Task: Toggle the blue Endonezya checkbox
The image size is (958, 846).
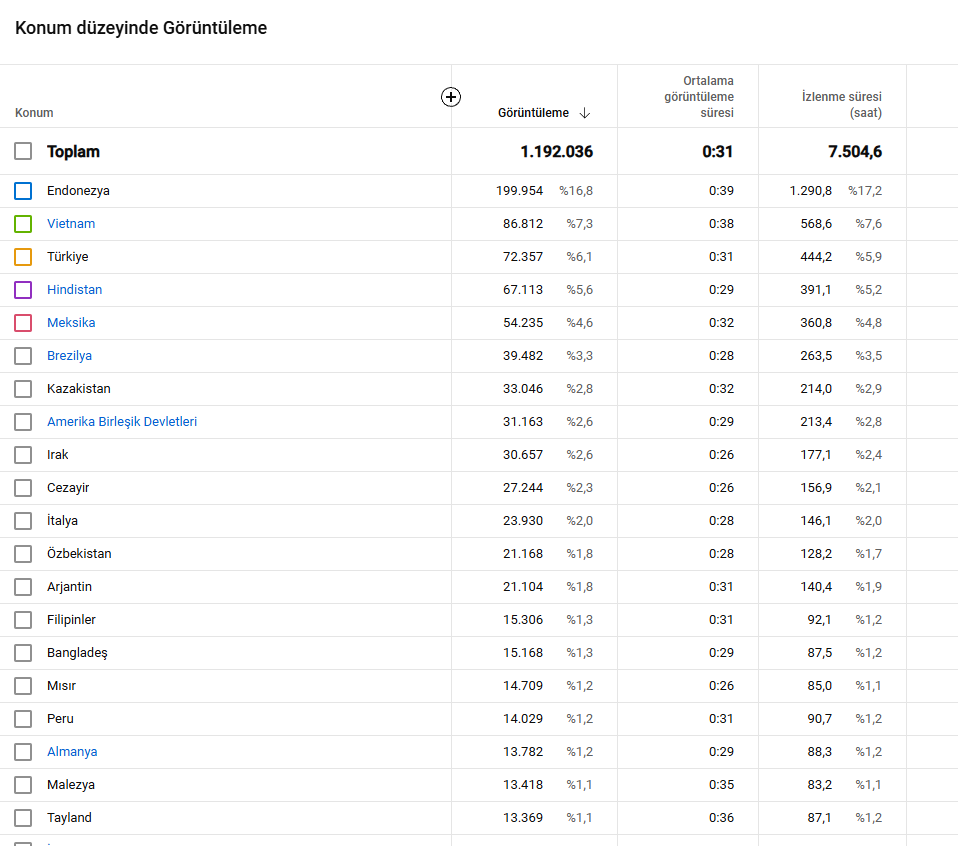Action: point(23,191)
